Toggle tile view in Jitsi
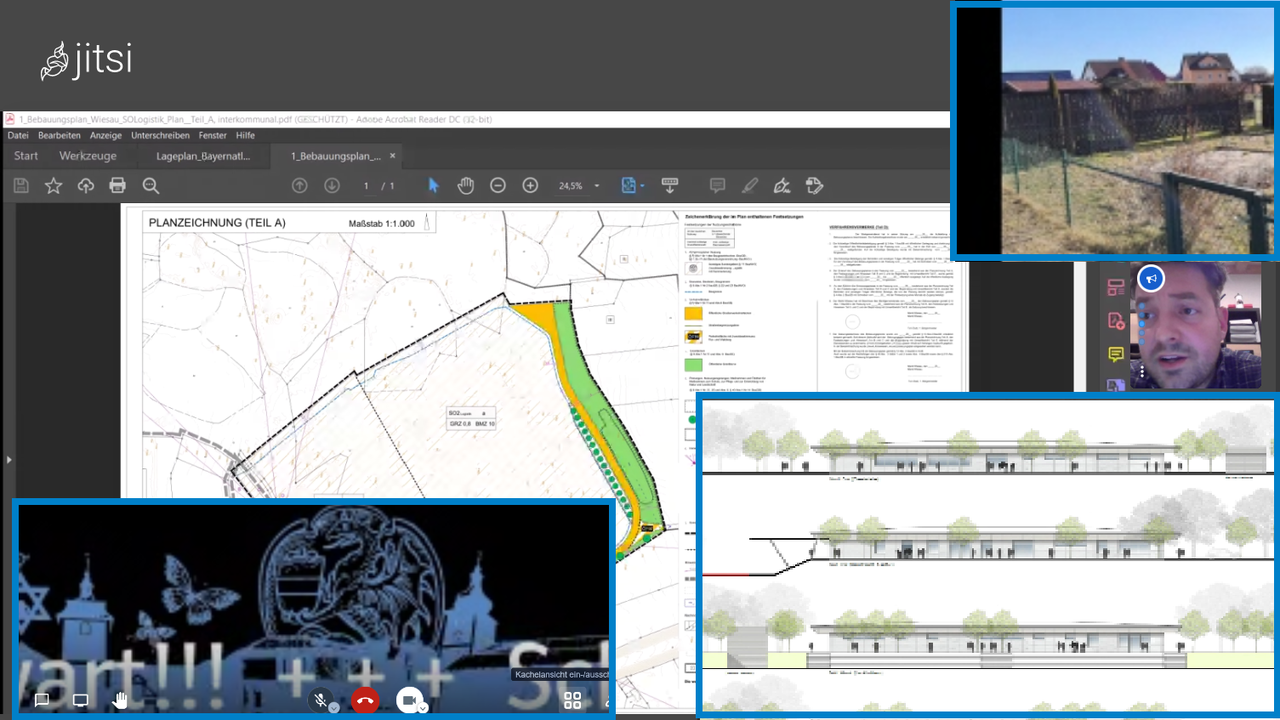Image resolution: width=1280 pixels, height=720 pixels. tap(572, 700)
